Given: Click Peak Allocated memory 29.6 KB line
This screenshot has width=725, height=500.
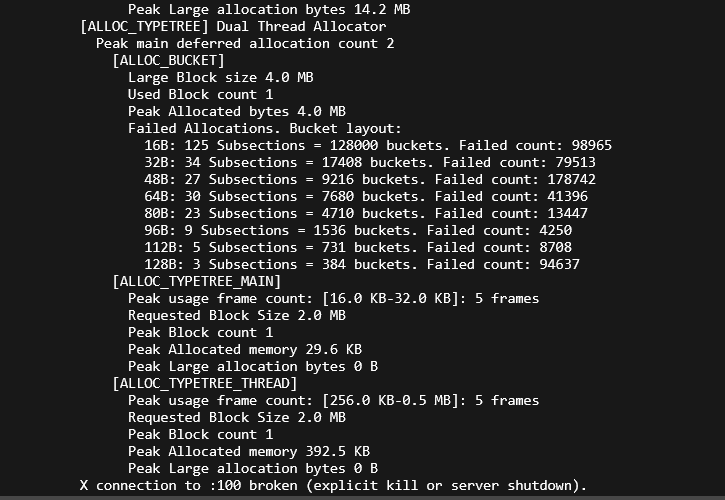Looking at the screenshot, I should click(245, 349).
